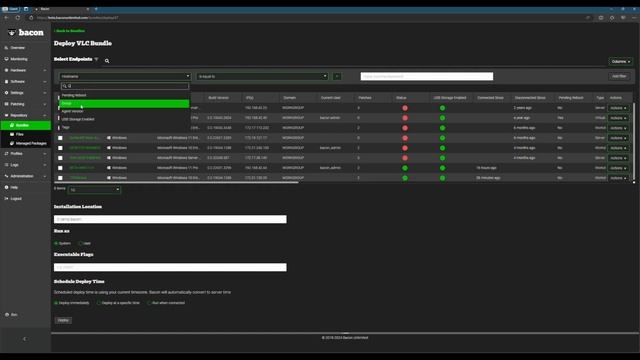Image resolution: width=640 pixels, height=360 pixels.
Task: Click the filter value text field
Action: pyautogui.click(x=427, y=76)
